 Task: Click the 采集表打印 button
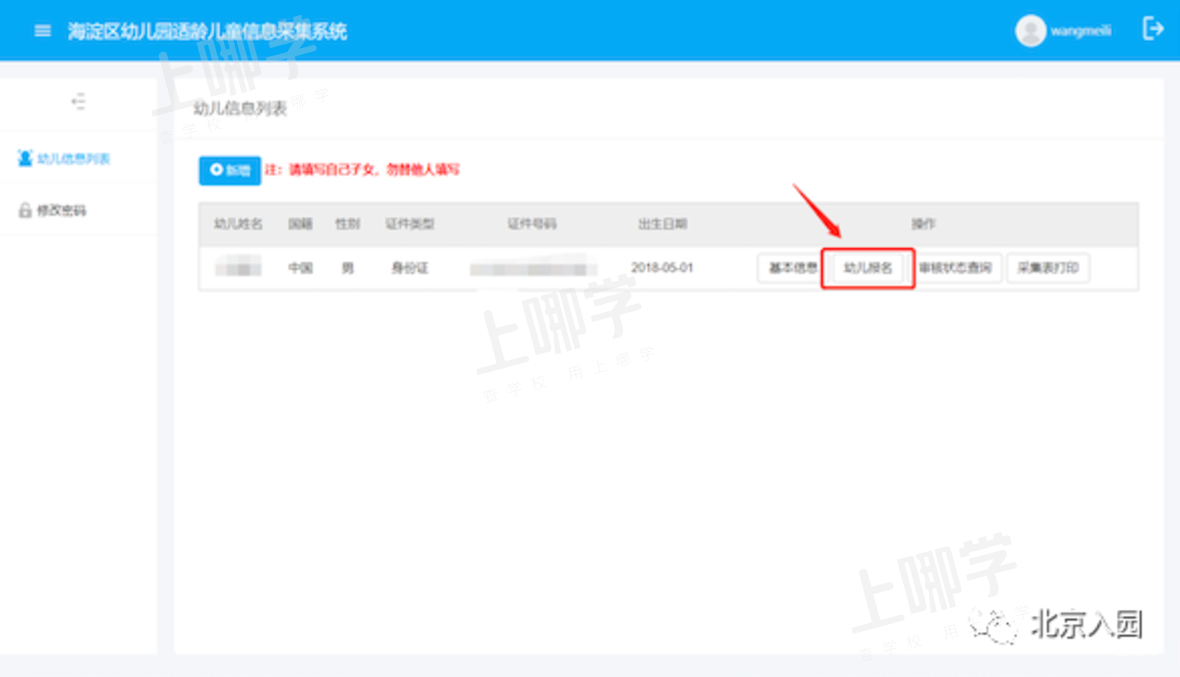click(x=1047, y=268)
